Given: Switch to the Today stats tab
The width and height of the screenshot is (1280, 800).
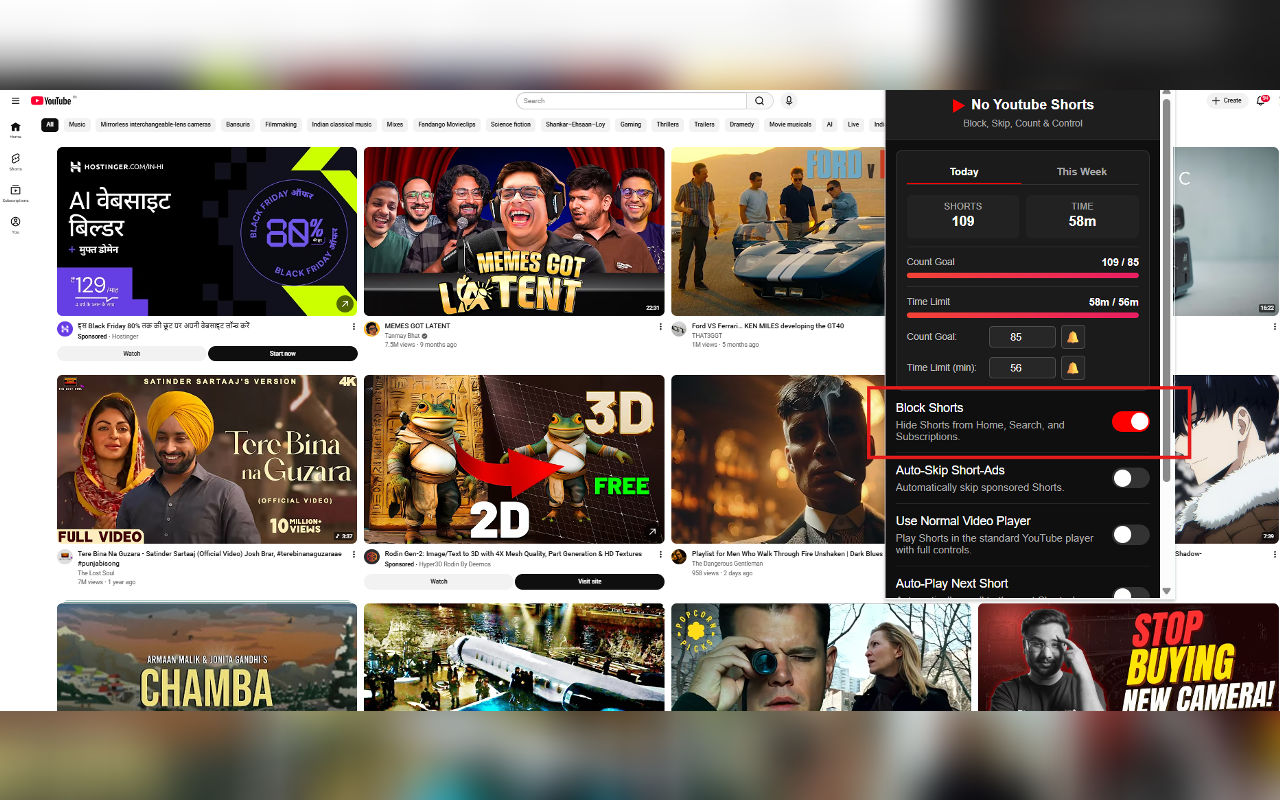Looking at the screenshot, I should [964, 171].
